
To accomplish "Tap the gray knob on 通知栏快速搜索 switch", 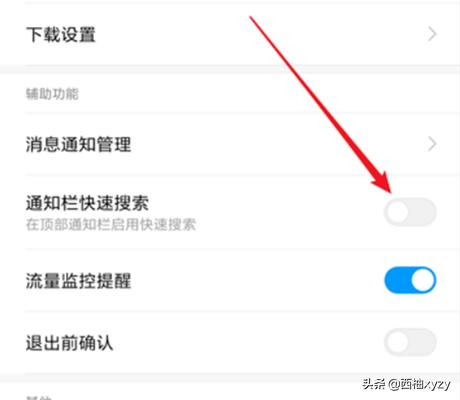I will (397, 212).
